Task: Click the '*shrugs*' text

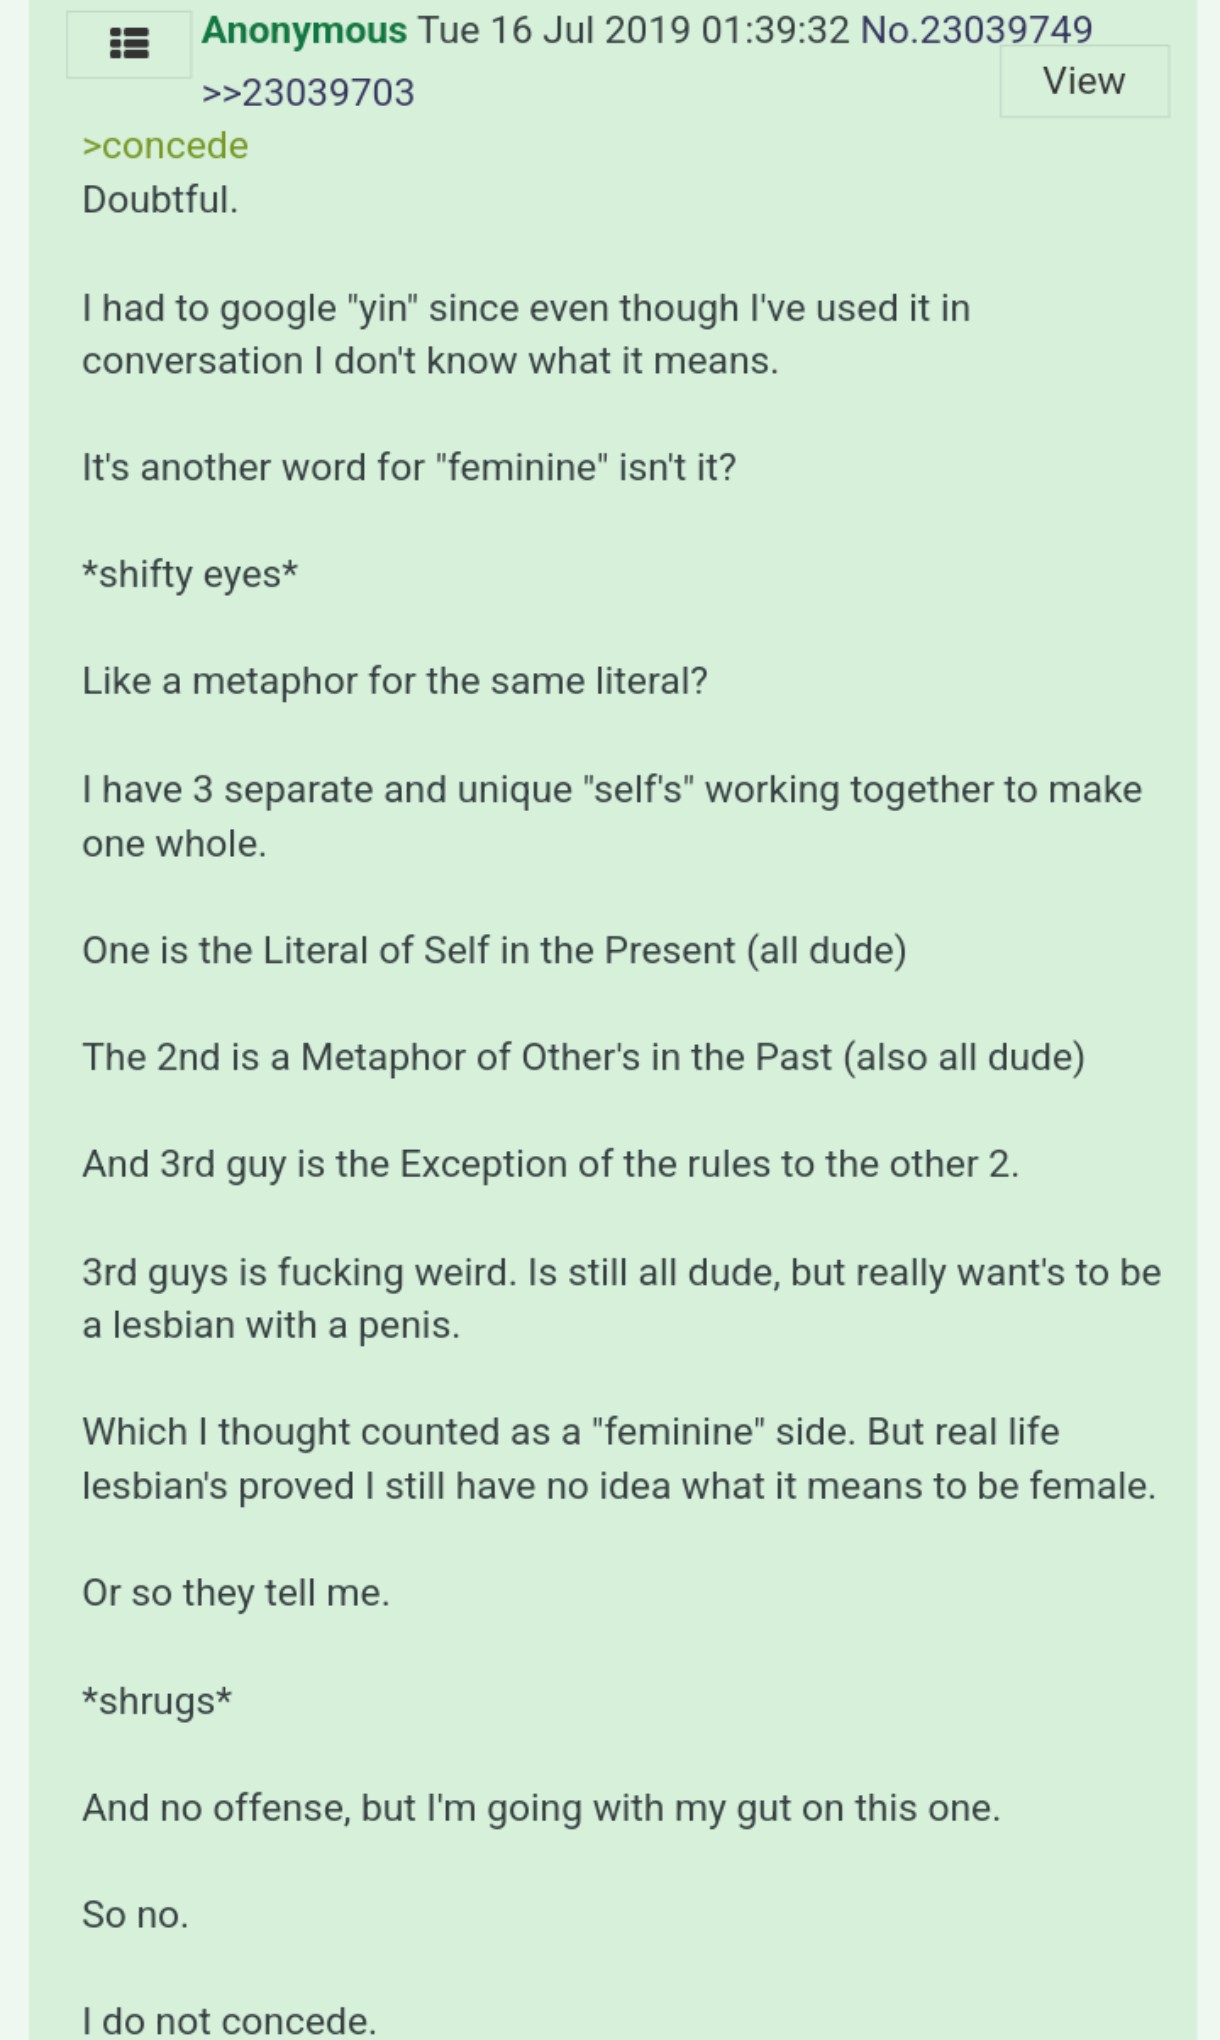Action: tap(157, 1701)
